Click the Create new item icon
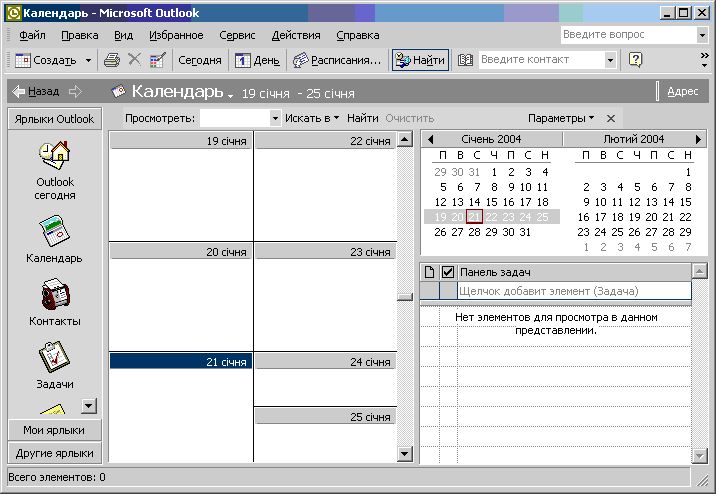The height and width of the screenshot is (494, 716). coord(22,60)
